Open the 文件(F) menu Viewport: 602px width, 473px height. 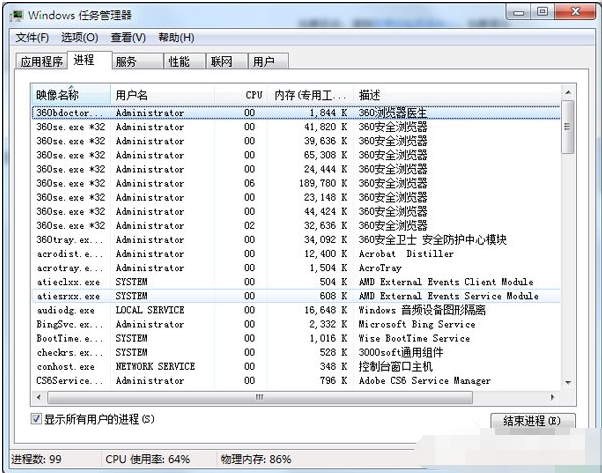[x=31, y=38]
